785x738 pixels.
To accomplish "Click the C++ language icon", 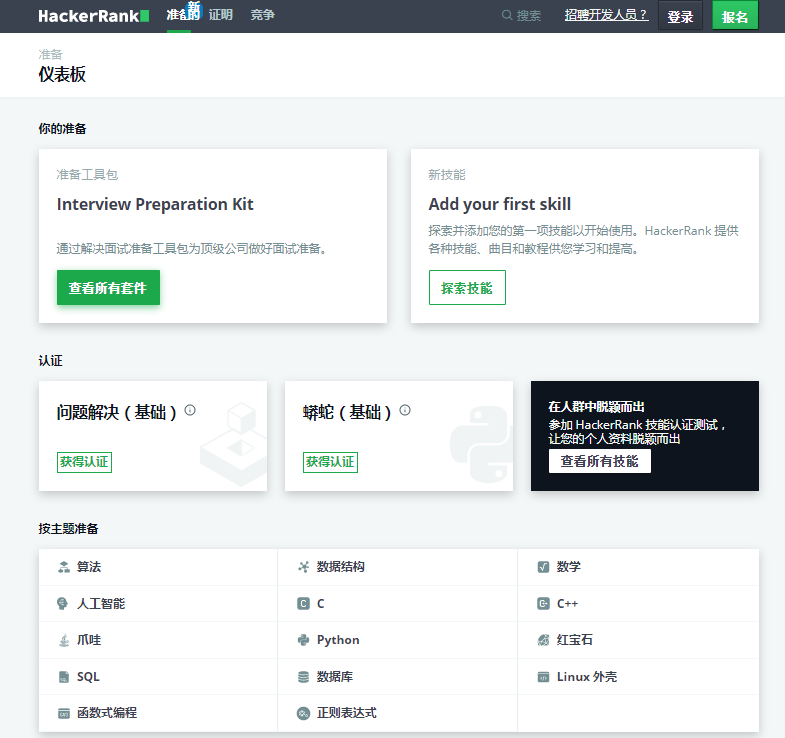I will click(543, 603).
